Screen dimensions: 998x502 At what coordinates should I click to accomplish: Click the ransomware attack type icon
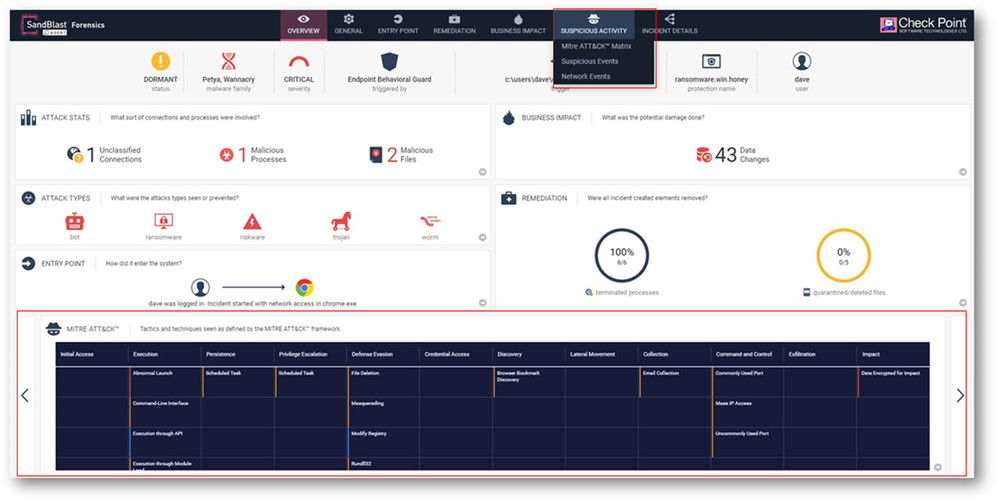[x=163, y=221]
